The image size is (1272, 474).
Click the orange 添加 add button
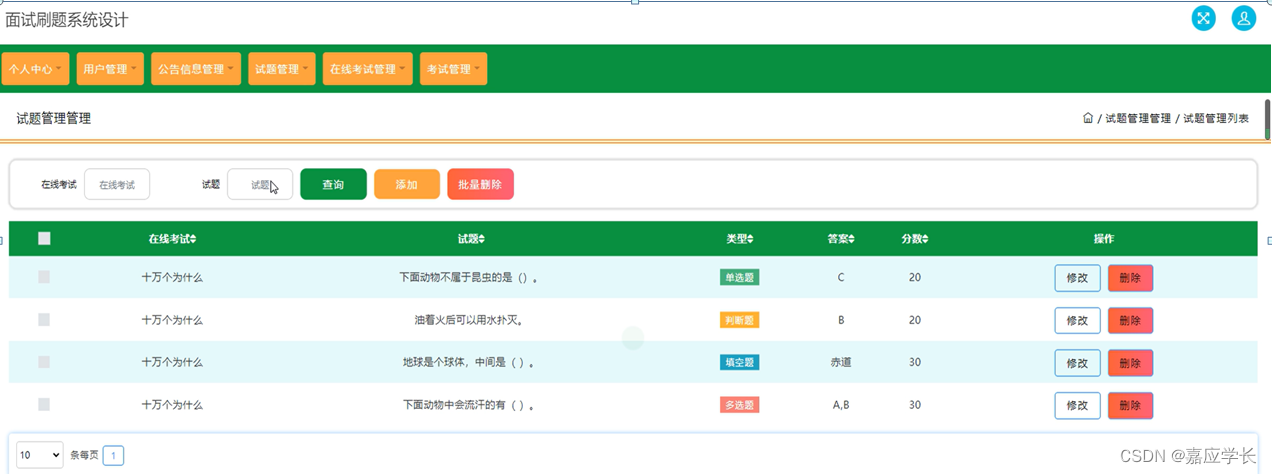coord(407,184)
